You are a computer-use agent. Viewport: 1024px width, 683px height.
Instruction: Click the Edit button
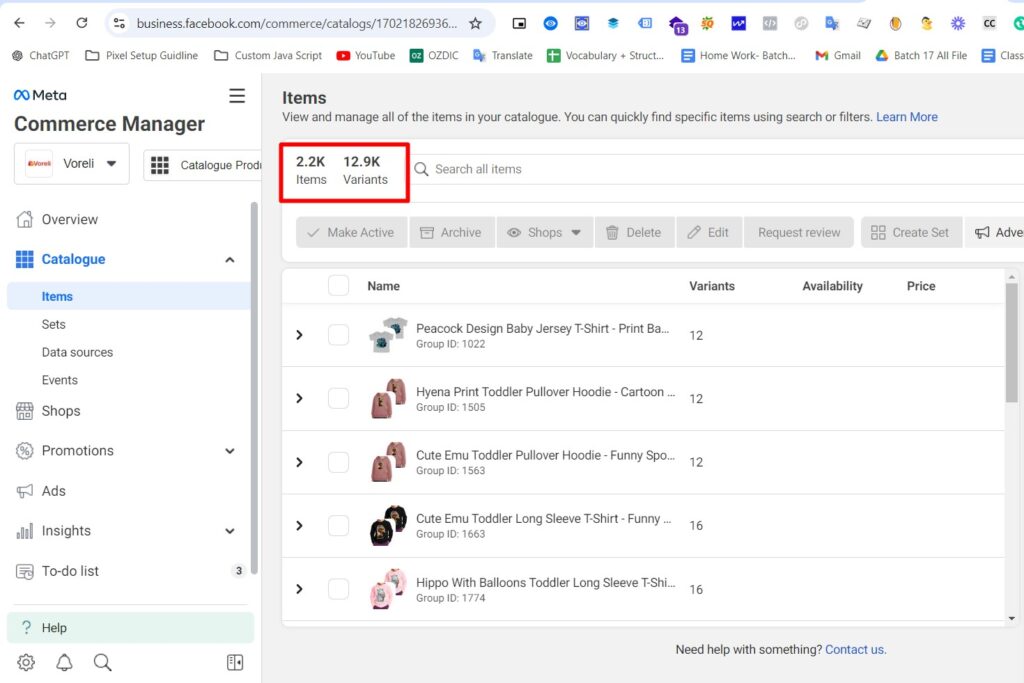tap(709, 232)
